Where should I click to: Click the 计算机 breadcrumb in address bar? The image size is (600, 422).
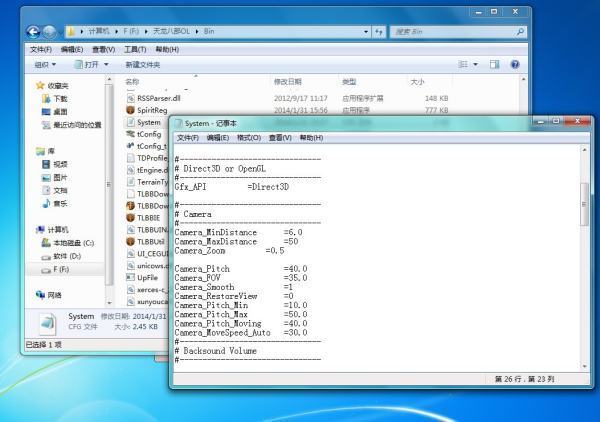pos(99,31)
